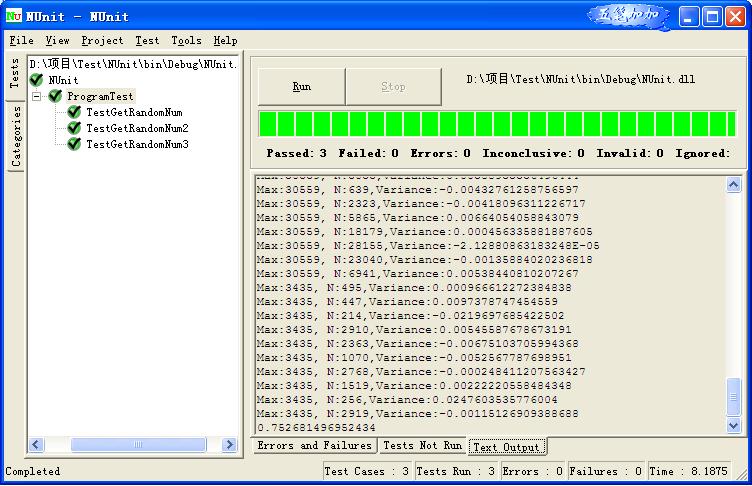
Task: Click output line 'Max:3435, N:2919'
Action: coord(417,414)
